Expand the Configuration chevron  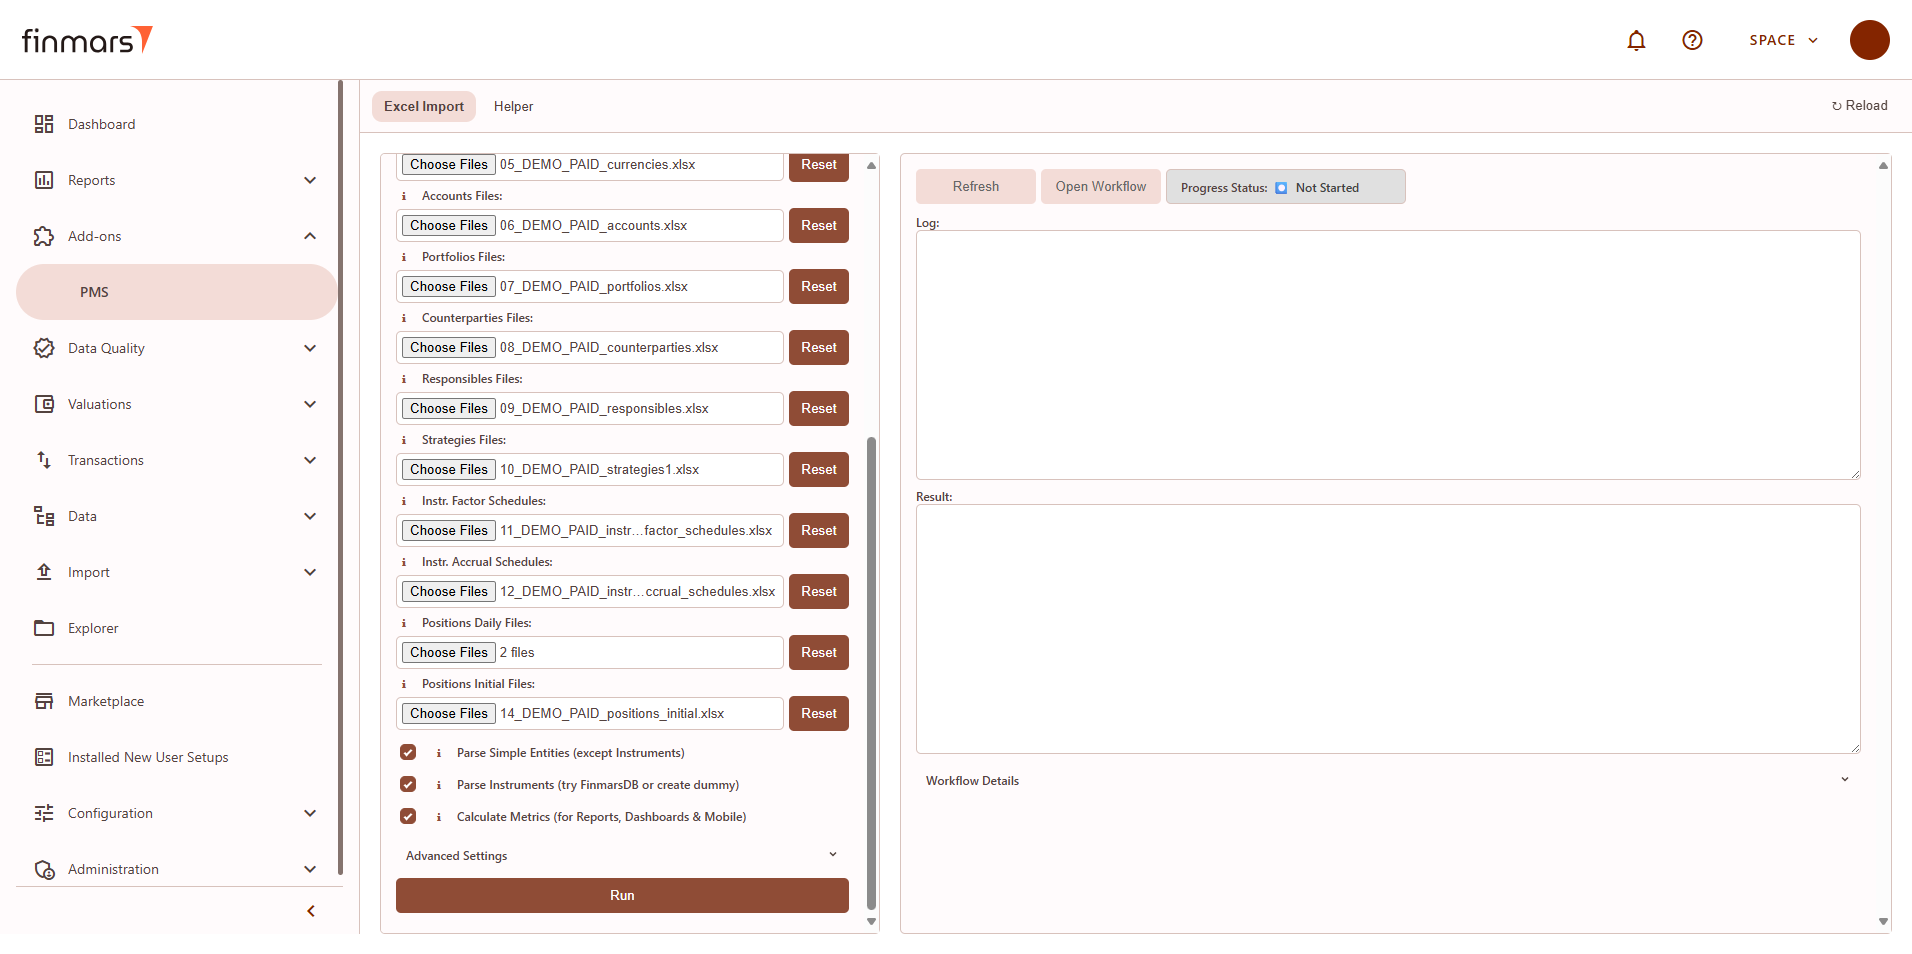(x=310, y=813)
